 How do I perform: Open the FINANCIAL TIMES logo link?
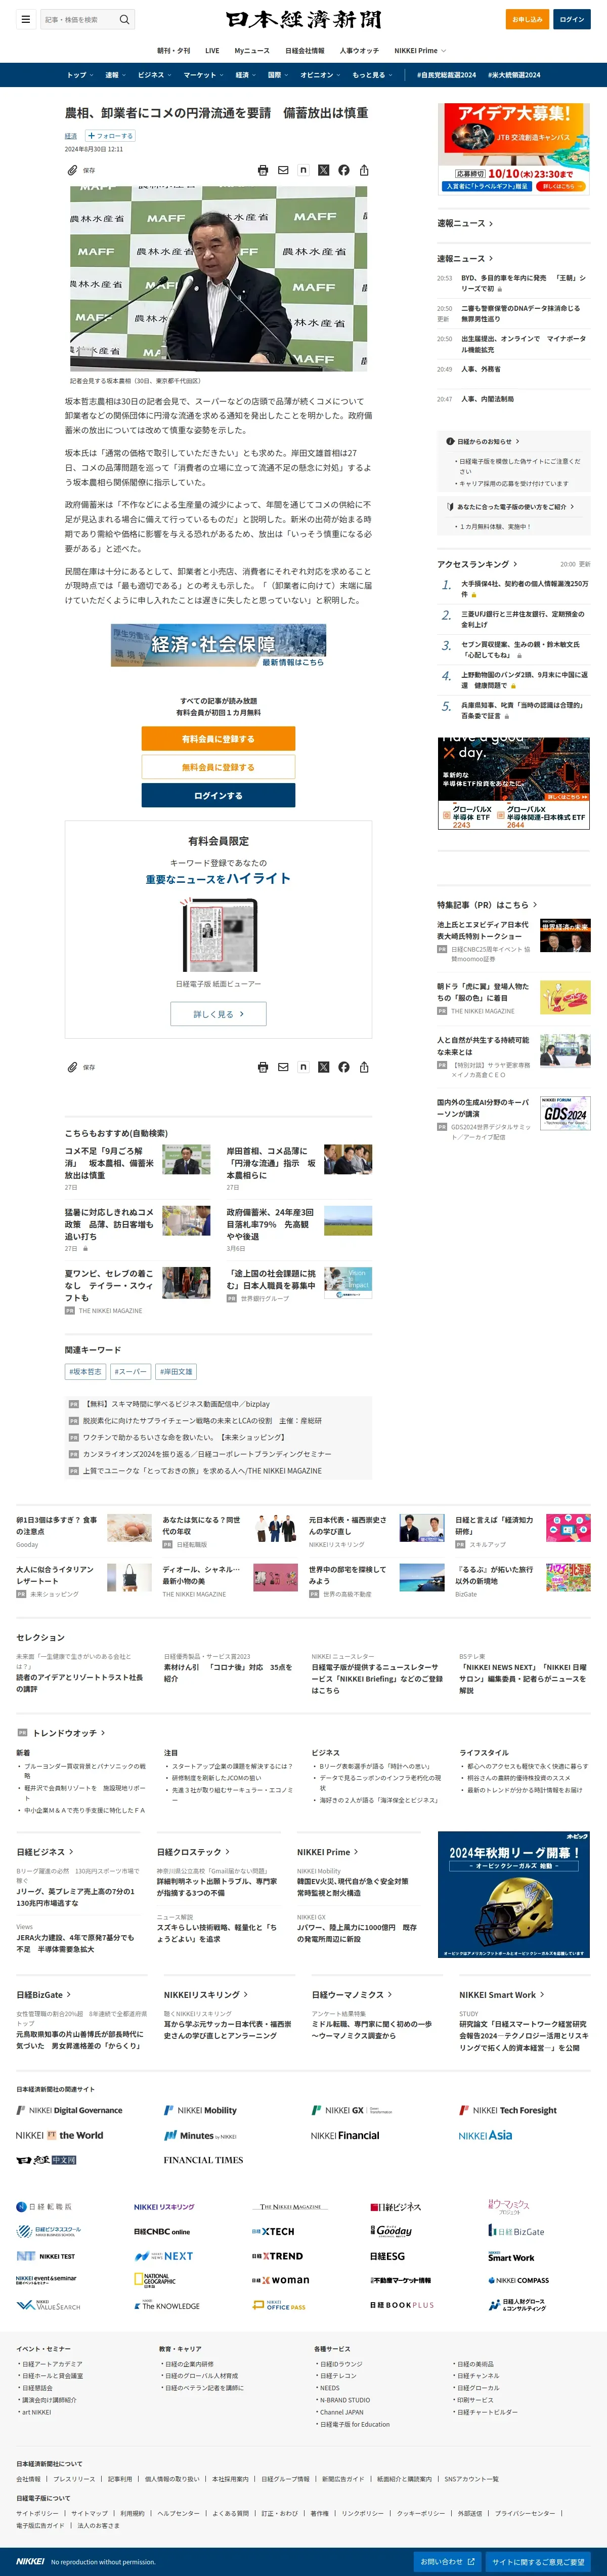(x=203, y=2160)
